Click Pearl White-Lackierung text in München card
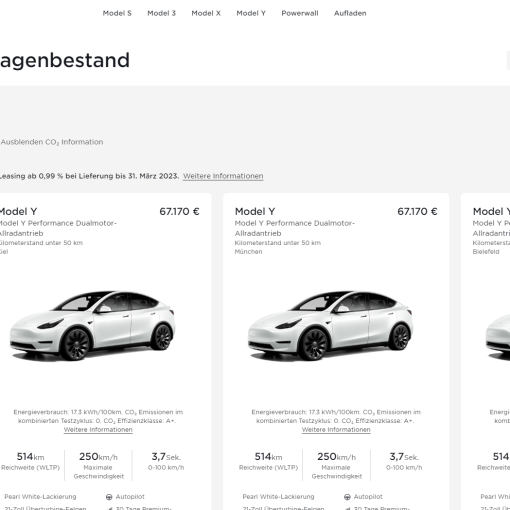 (278, 497)
